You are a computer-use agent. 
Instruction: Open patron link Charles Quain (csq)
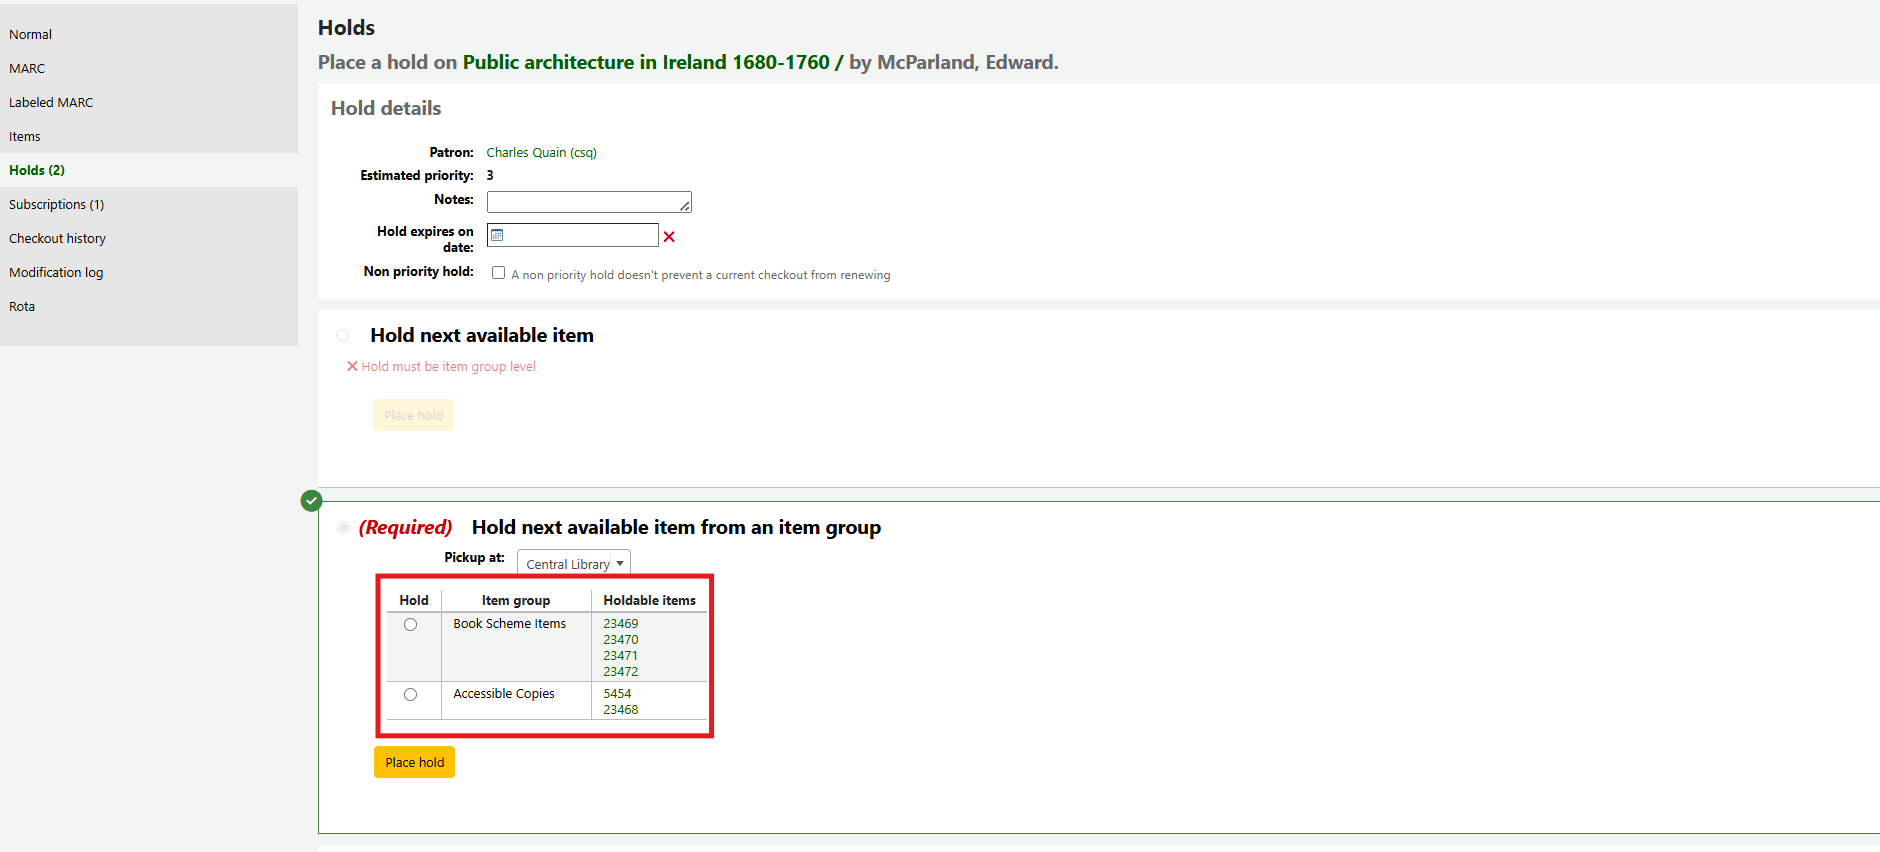coord(542,152)
